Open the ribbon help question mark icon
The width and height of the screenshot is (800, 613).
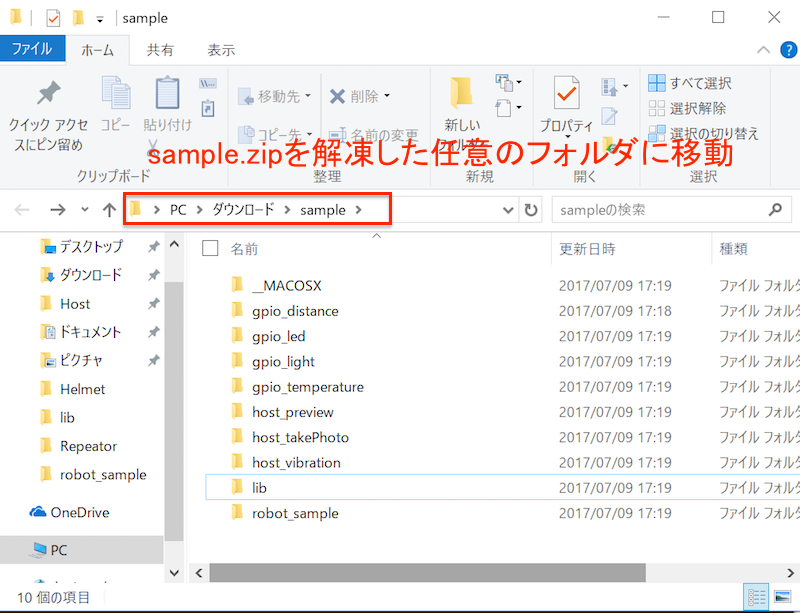786,50
